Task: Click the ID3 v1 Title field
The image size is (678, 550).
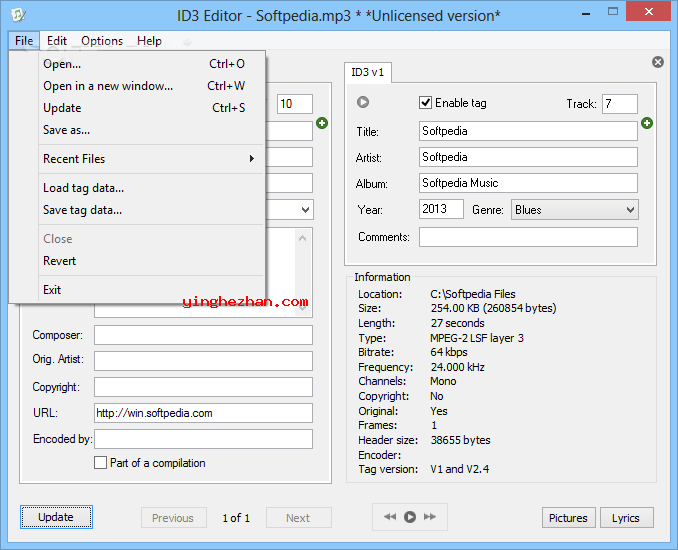Action: point(528,131)
